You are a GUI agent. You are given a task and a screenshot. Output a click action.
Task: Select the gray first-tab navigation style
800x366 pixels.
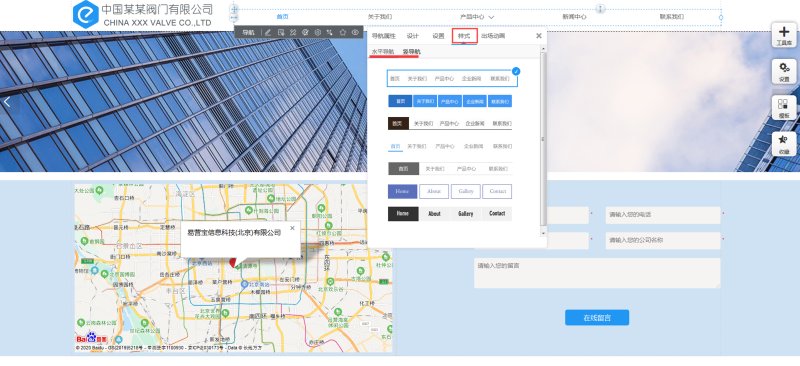pos(450,168)
